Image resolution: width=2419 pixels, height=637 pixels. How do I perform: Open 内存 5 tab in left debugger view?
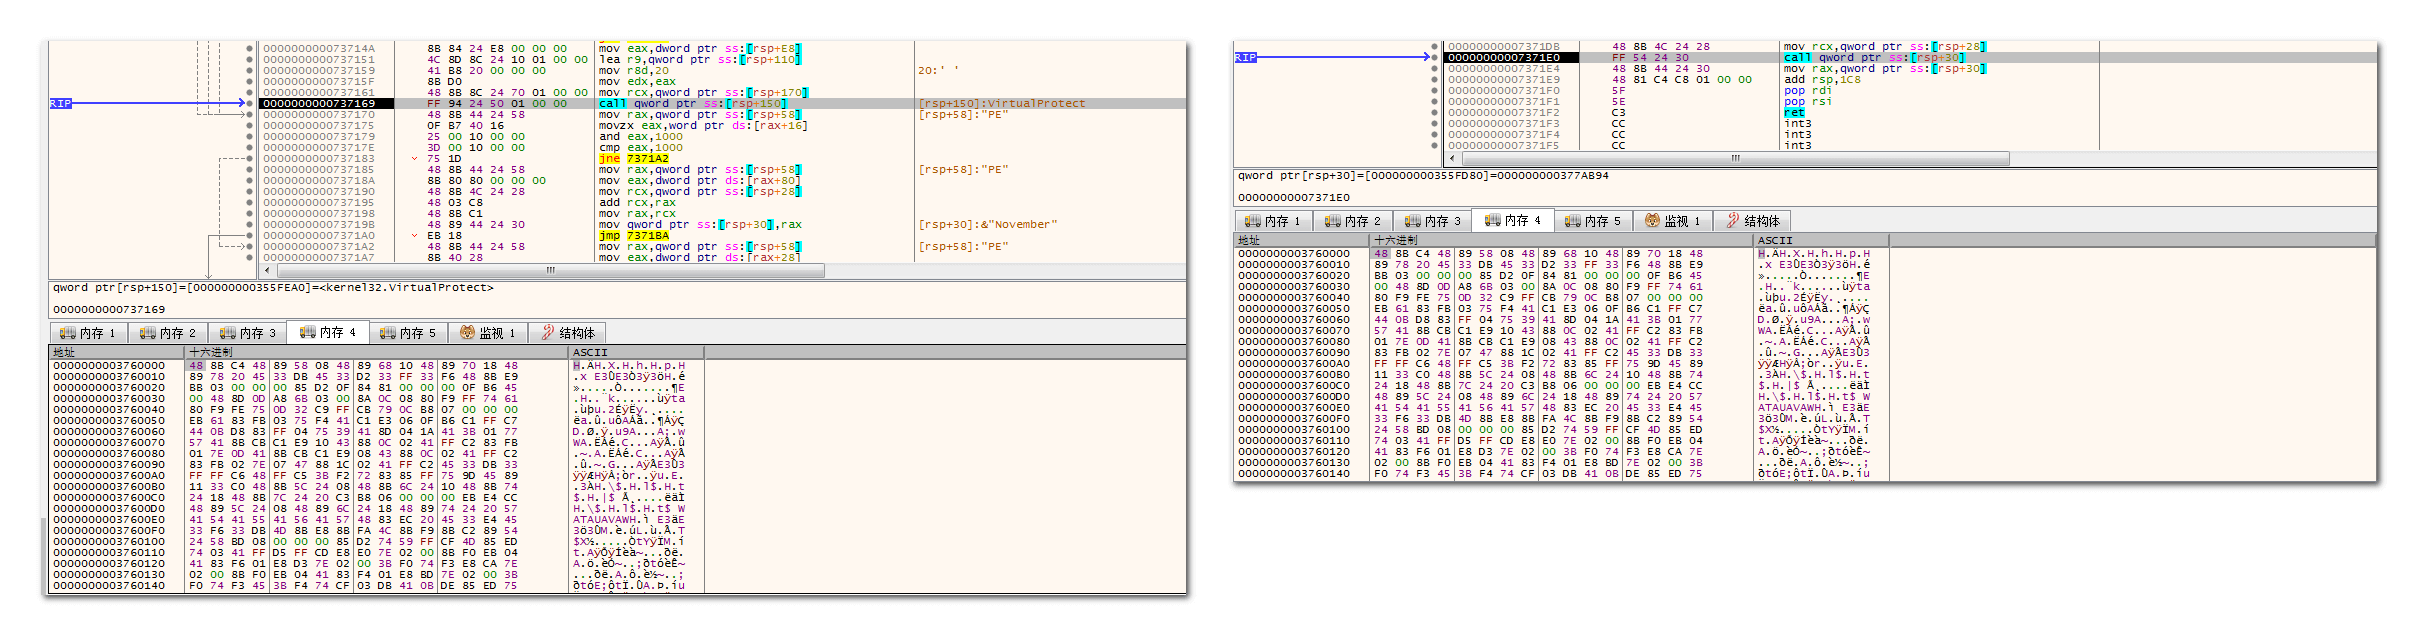click(408, 333)
